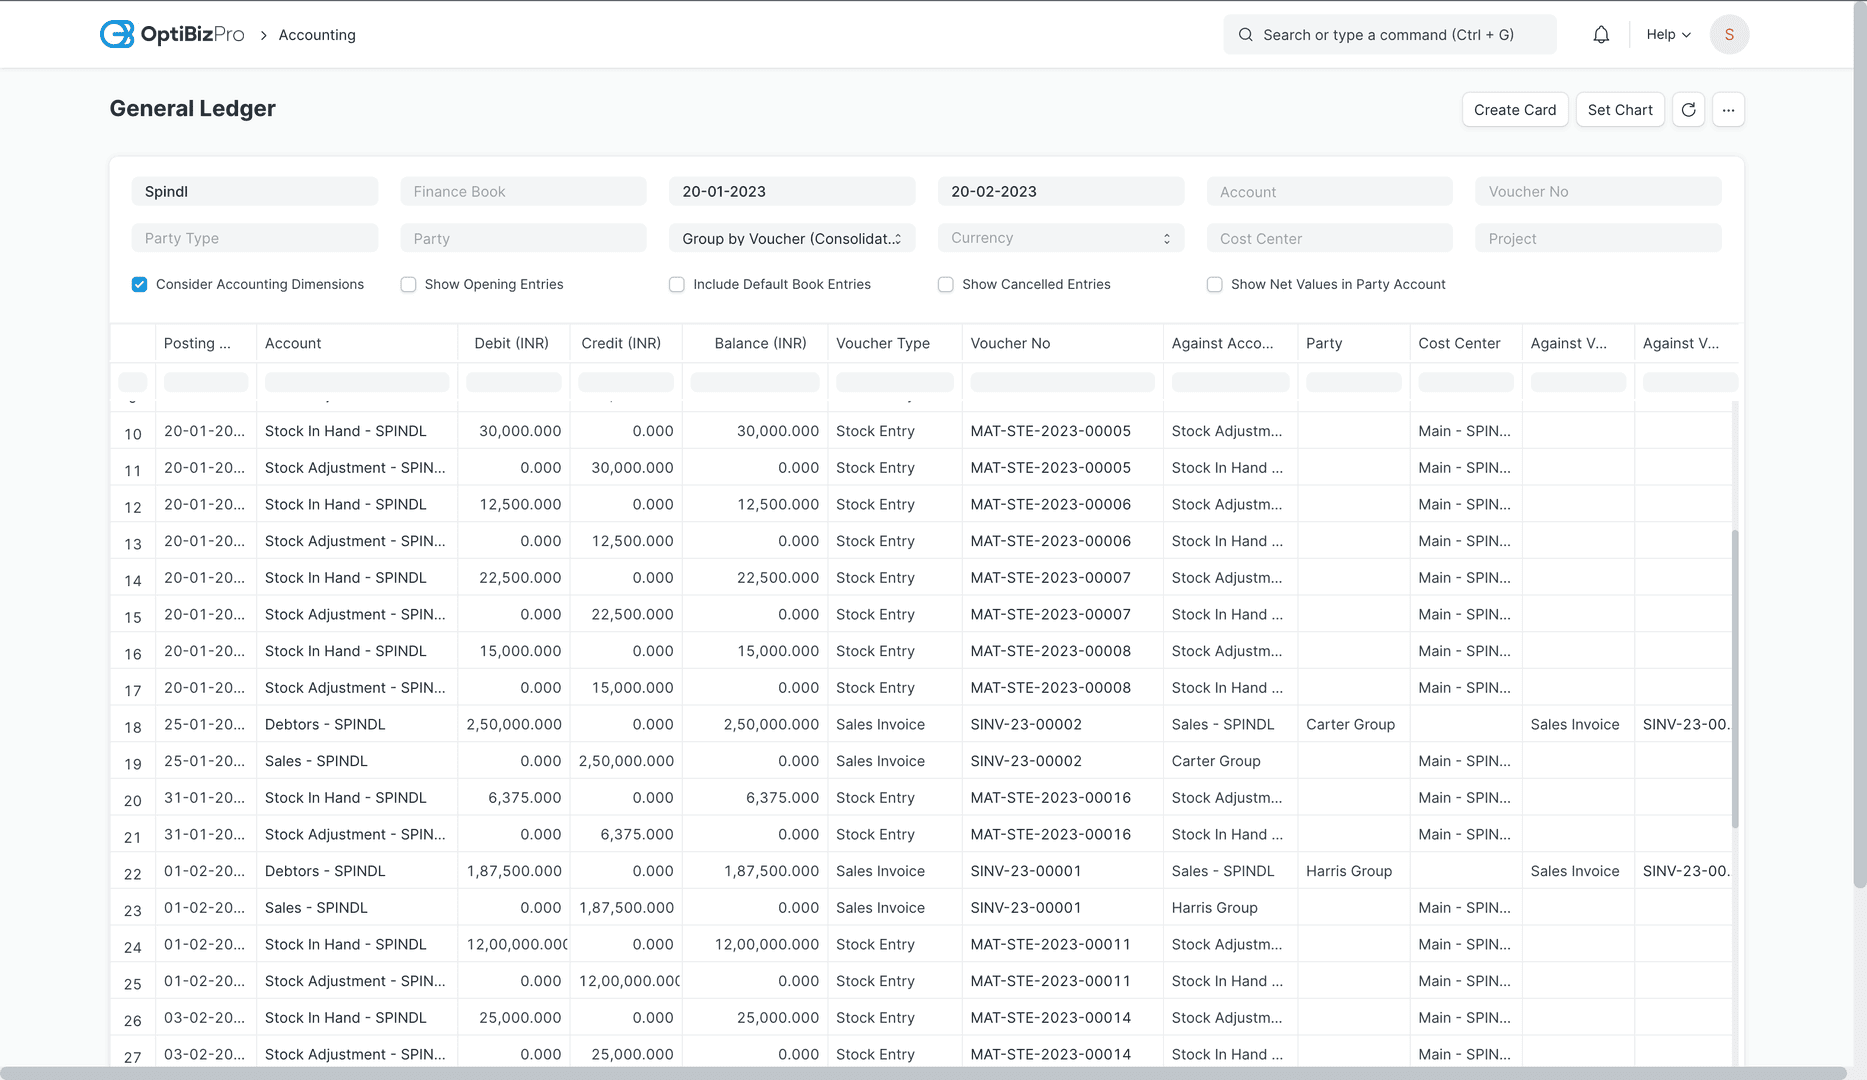This screenshot has height=1080, width=1867.
Task: Go to the Accounting breadcrumb
Action: point(317,34)
